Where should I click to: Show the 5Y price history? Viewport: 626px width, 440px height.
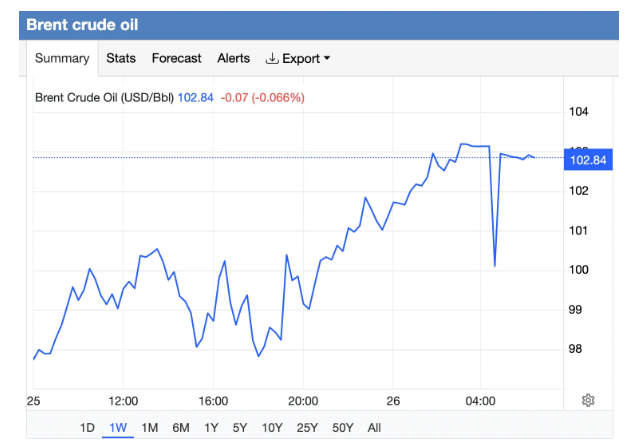click(240, 428)
